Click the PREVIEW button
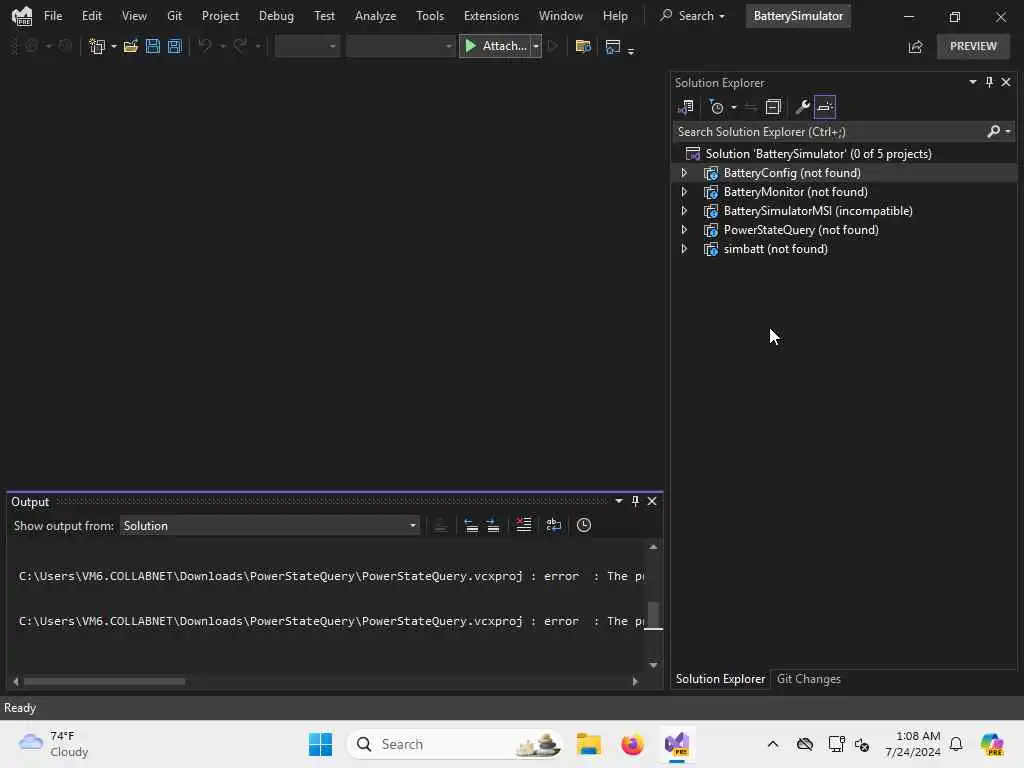The height and width of the screenshot is (768, 1024). 973,46
